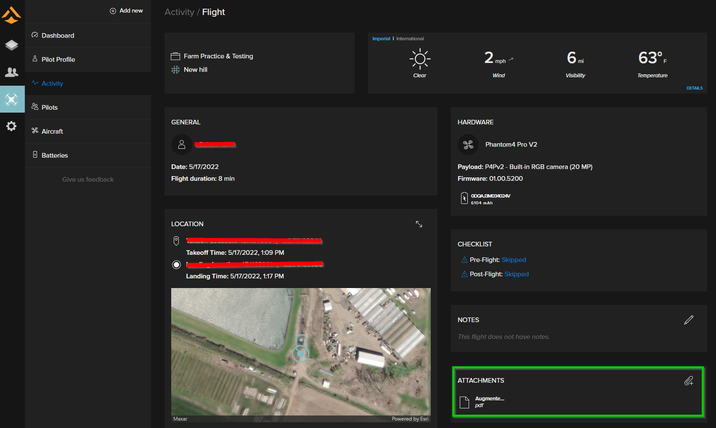This screenshot has width=716, height=428.
Task: Select the drone section icon in sidebar
Action: pos(11,99)
